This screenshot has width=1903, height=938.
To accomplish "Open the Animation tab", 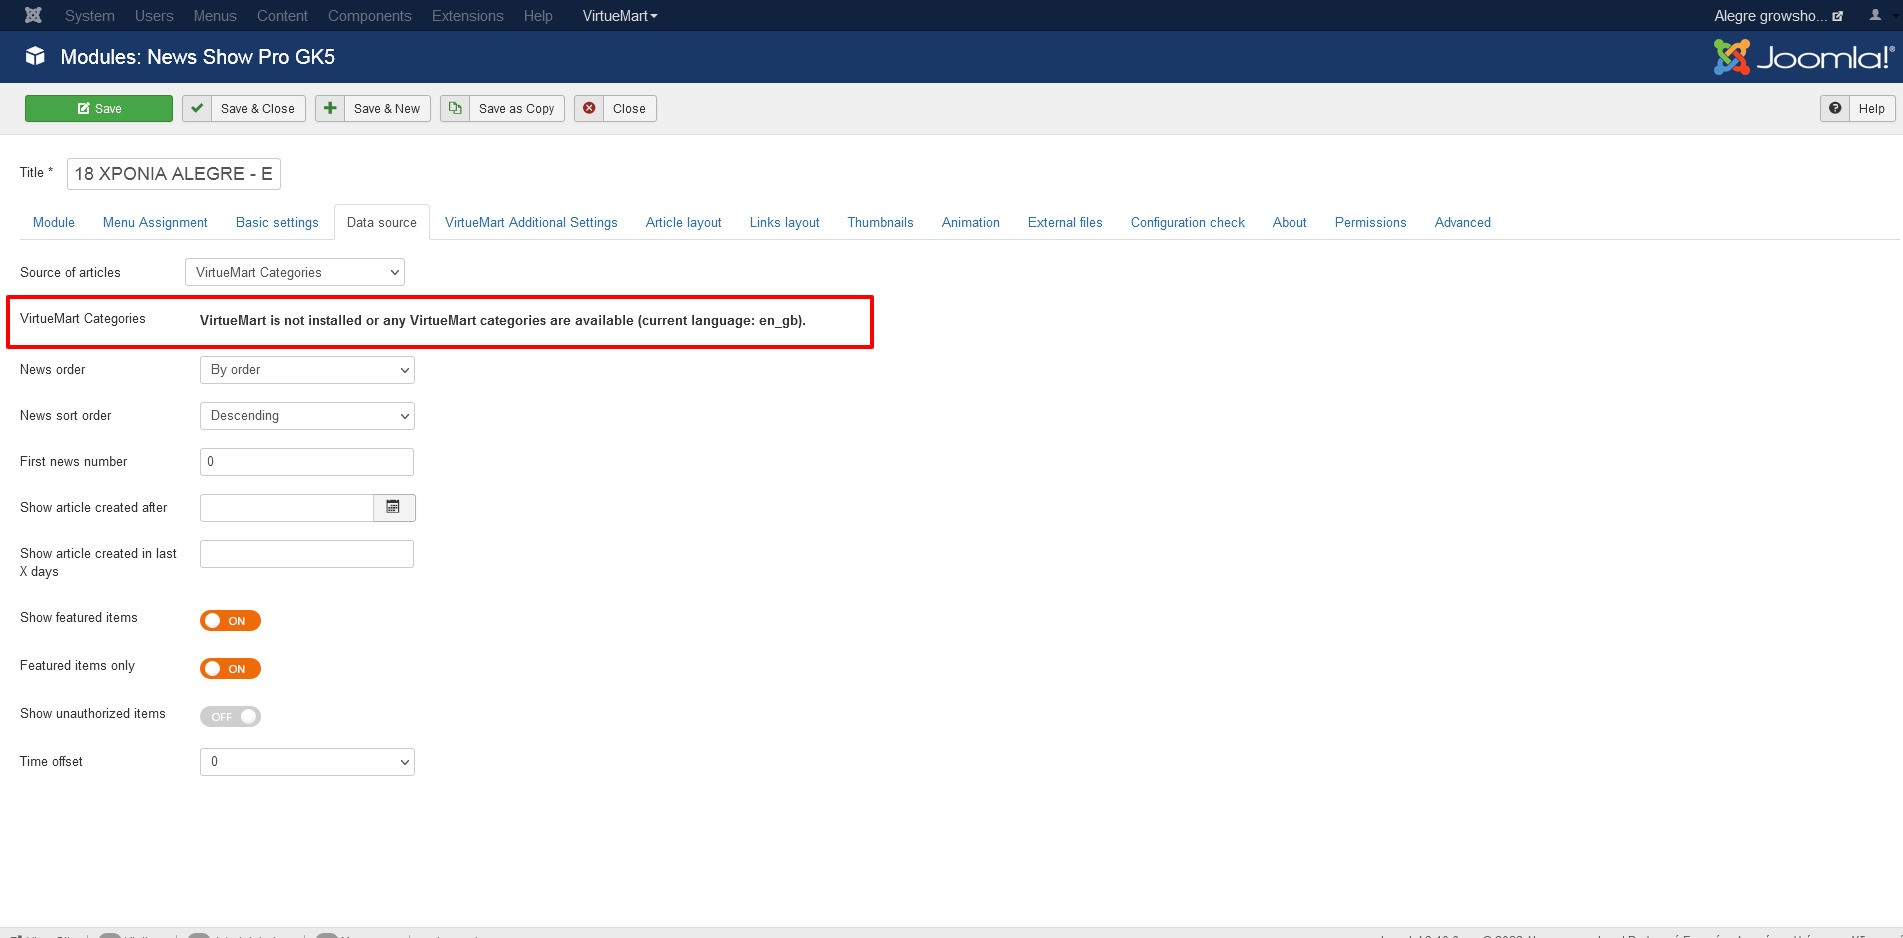I will (x=971, y=223).
